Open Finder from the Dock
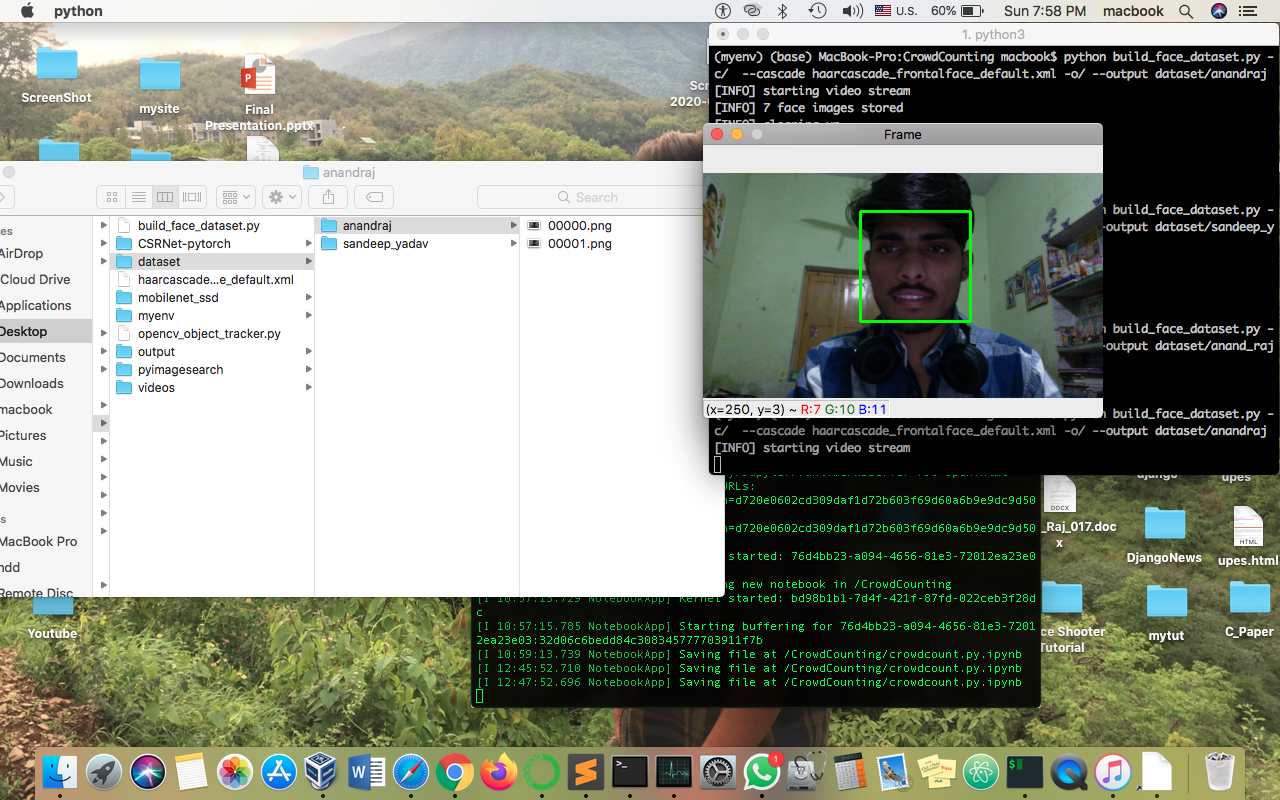 61,771
